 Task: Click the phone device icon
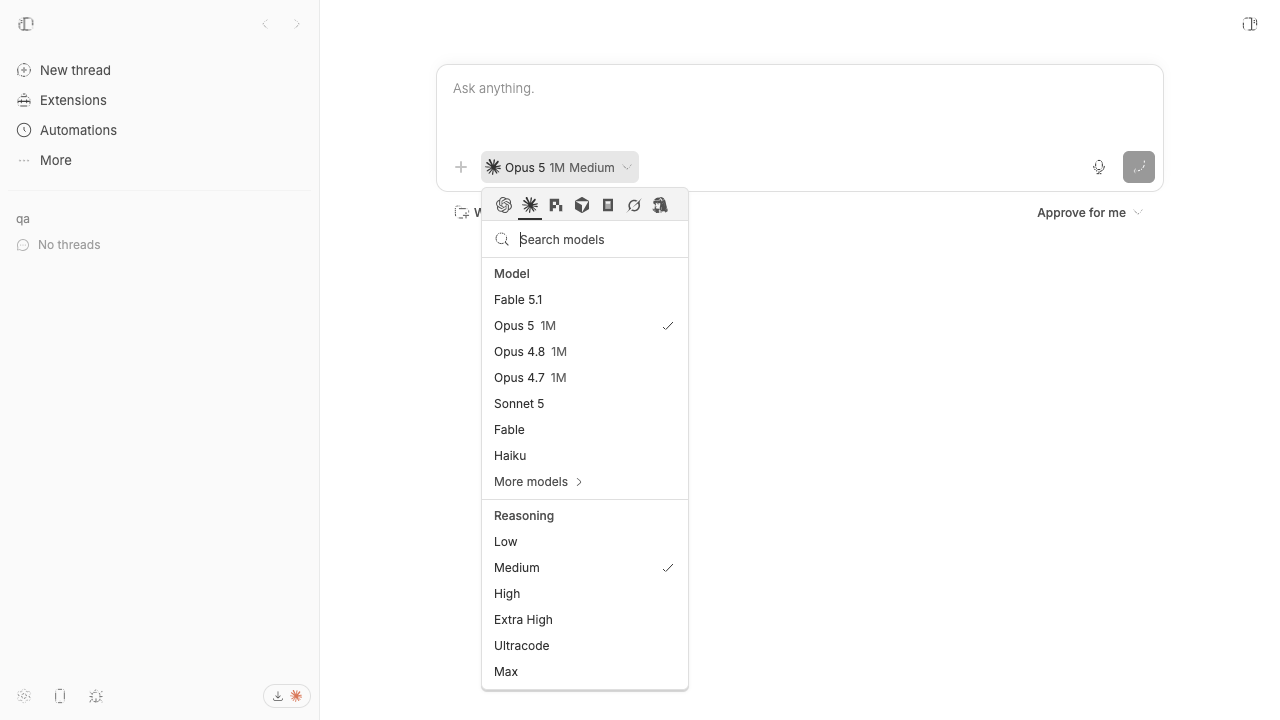click(60, 696)
